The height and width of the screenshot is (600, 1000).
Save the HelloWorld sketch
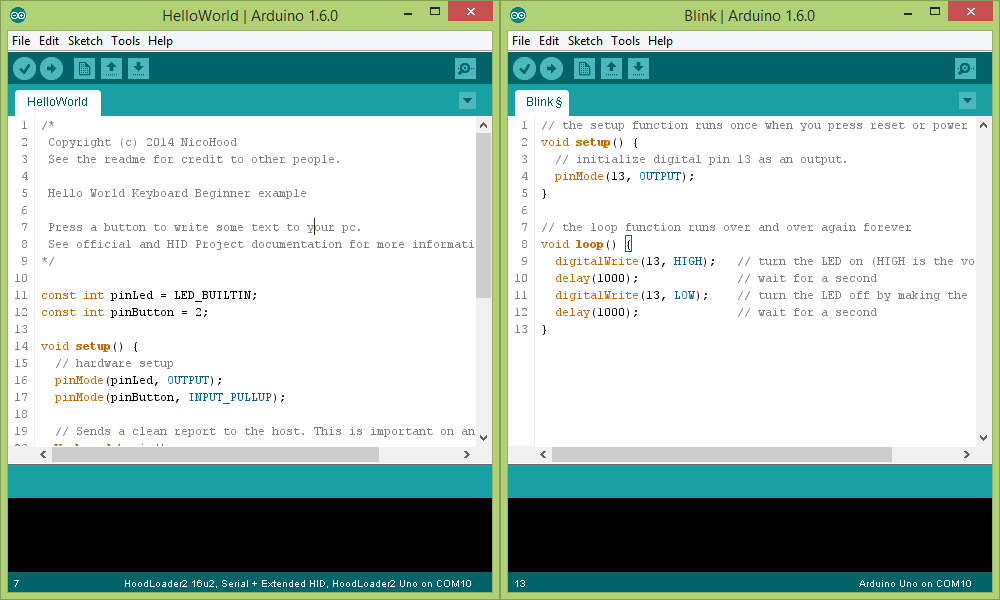tap(137, 68)
